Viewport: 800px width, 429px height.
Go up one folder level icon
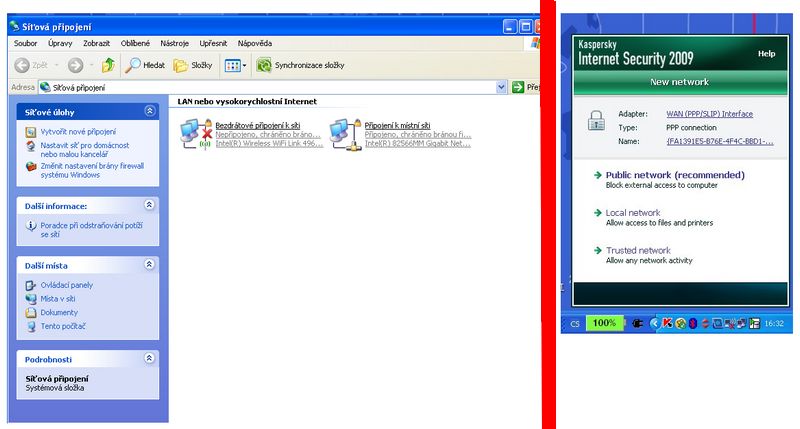108,65
